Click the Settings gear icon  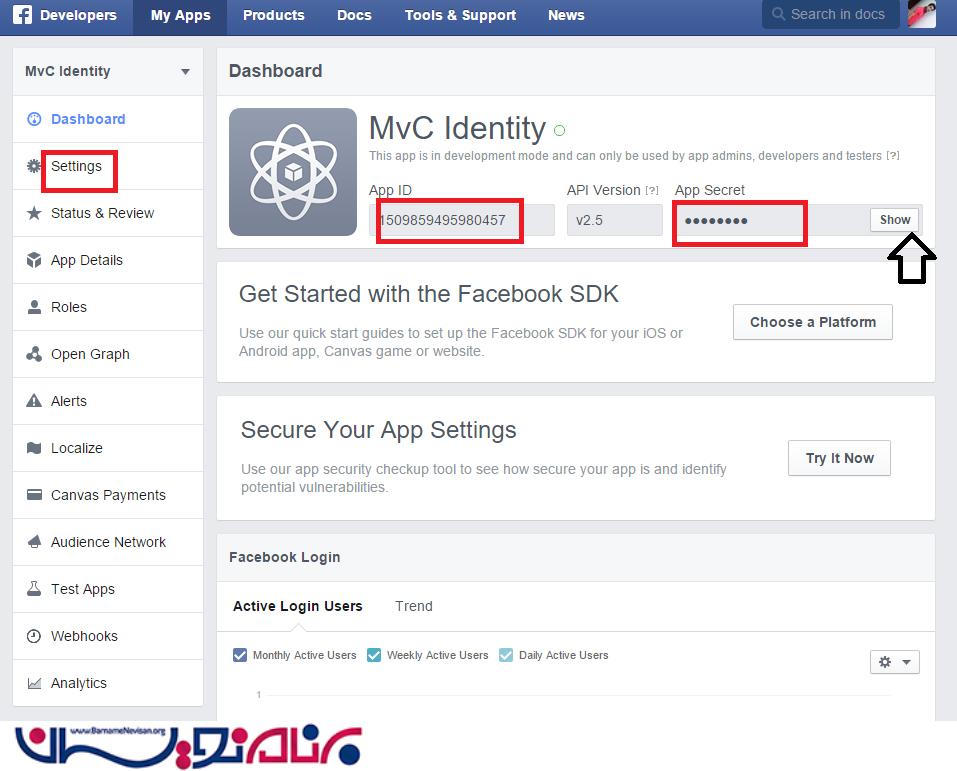34,166
